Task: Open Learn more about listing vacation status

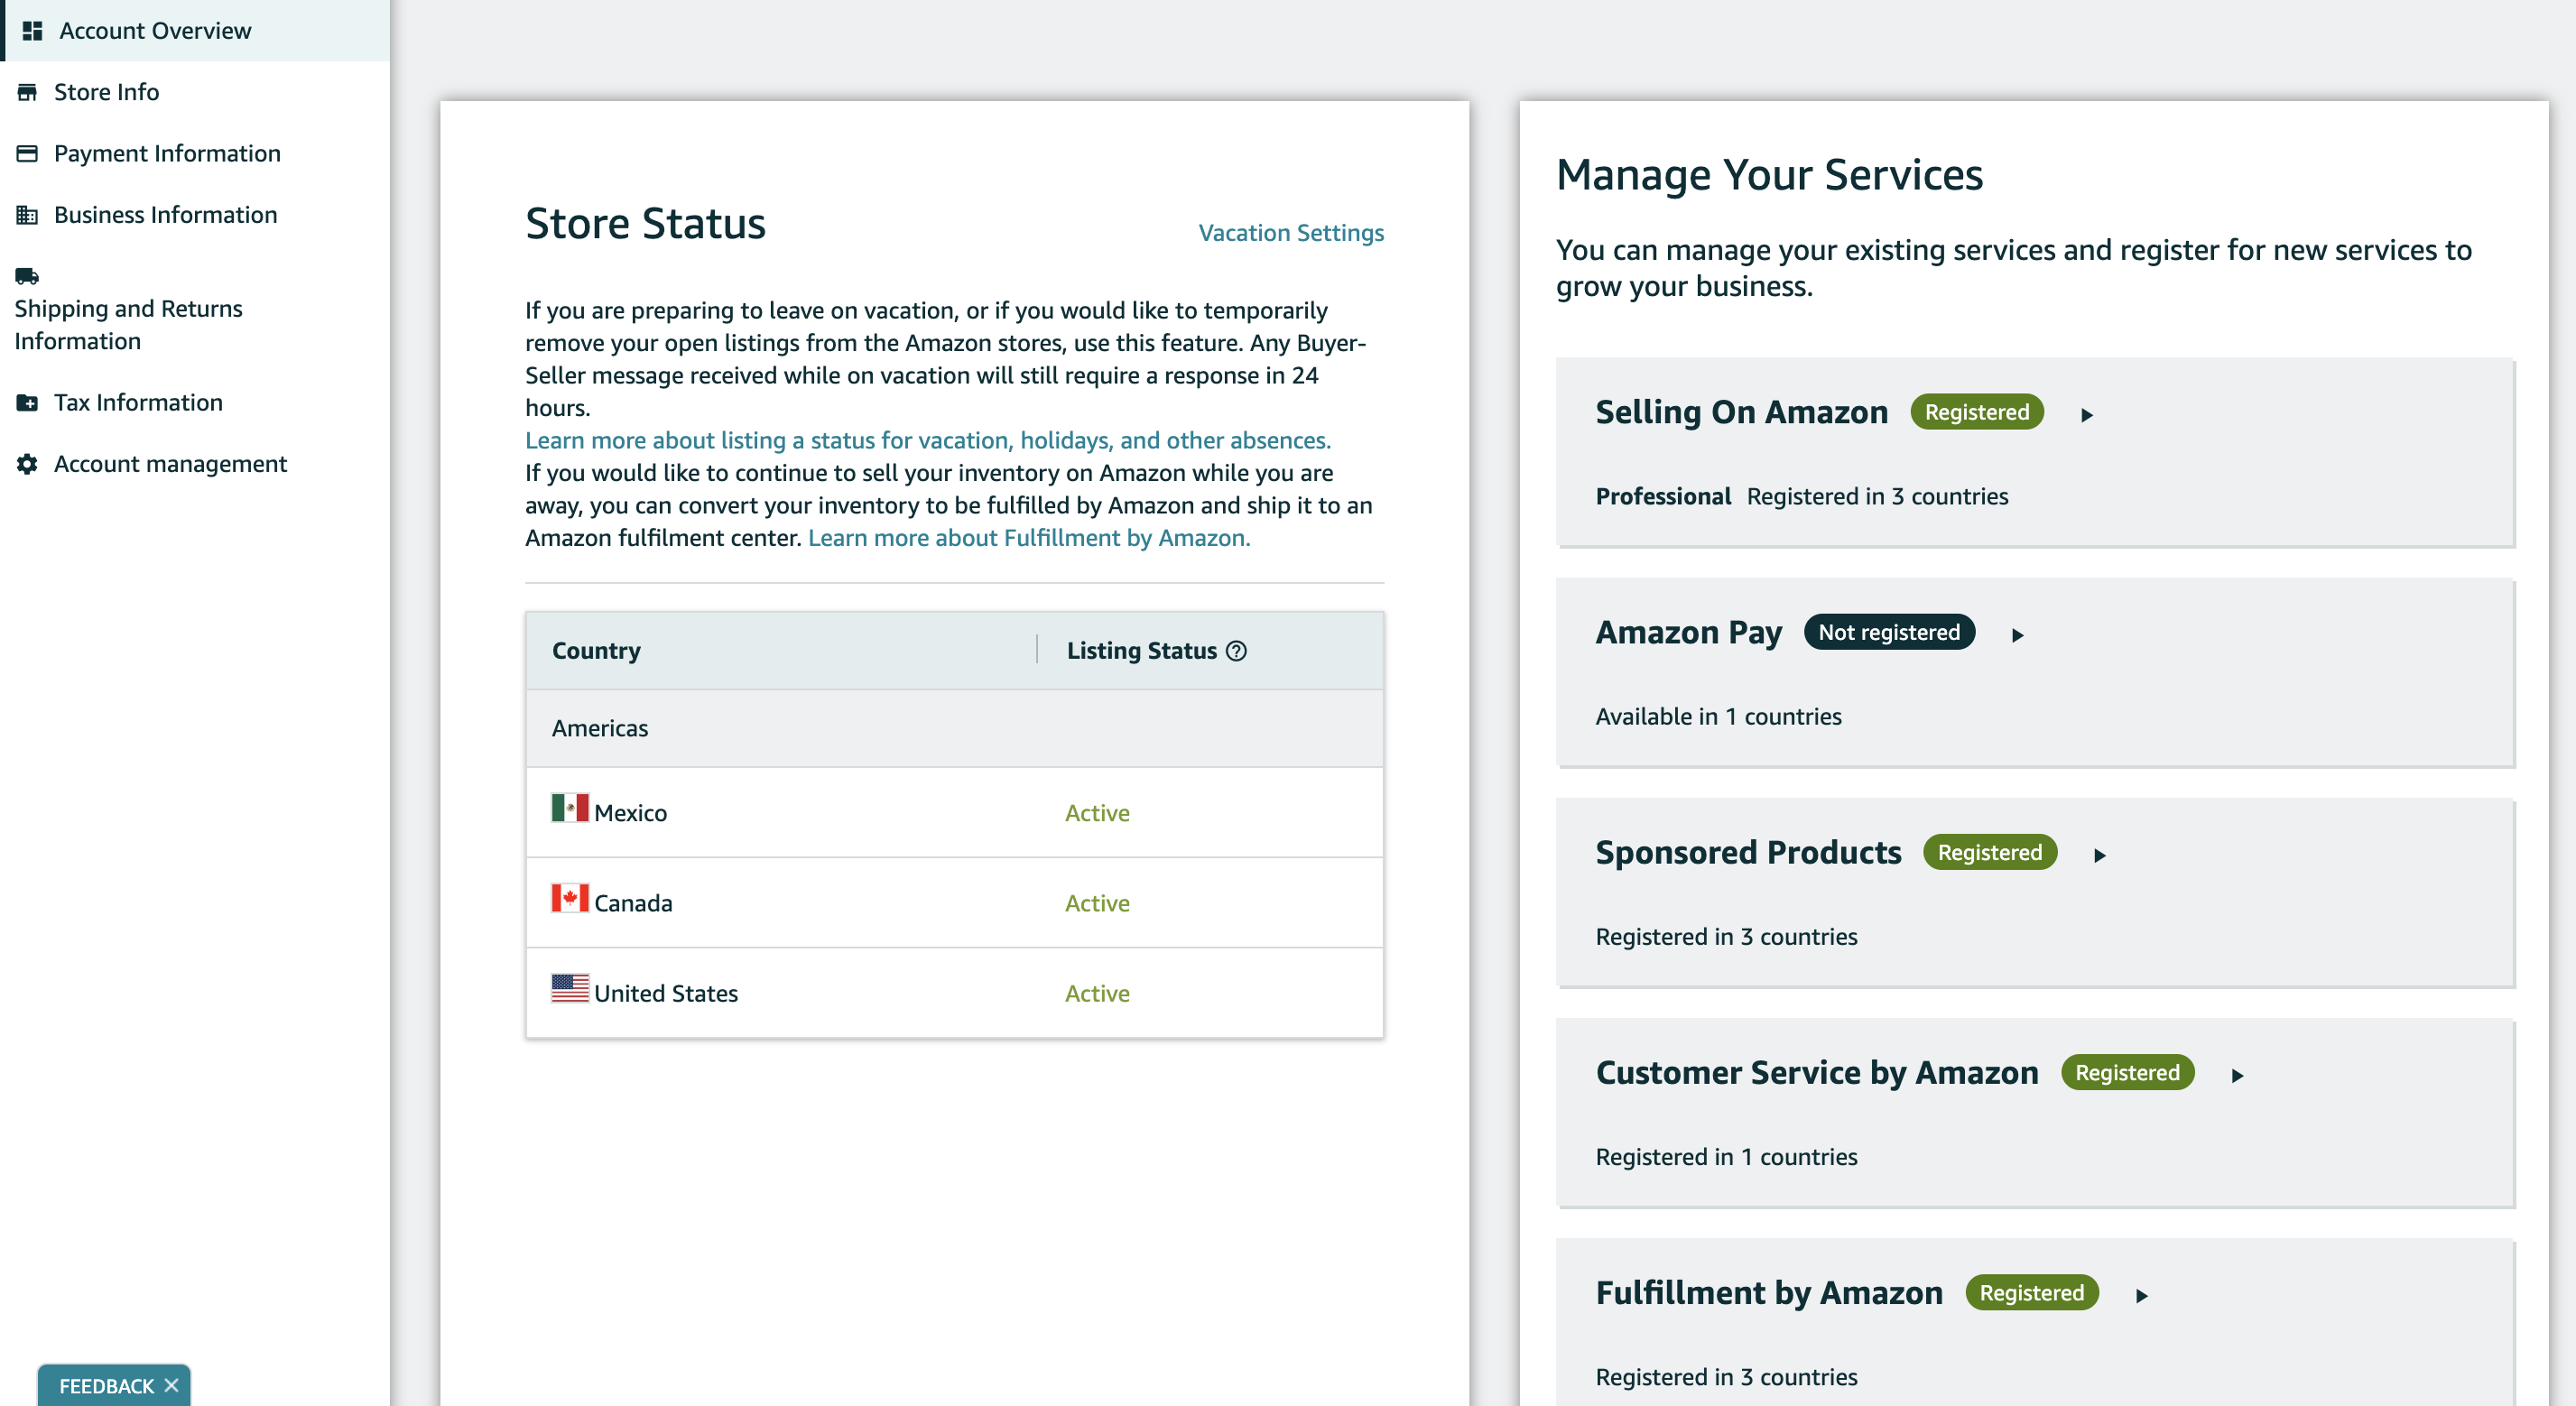Action: 928,440
